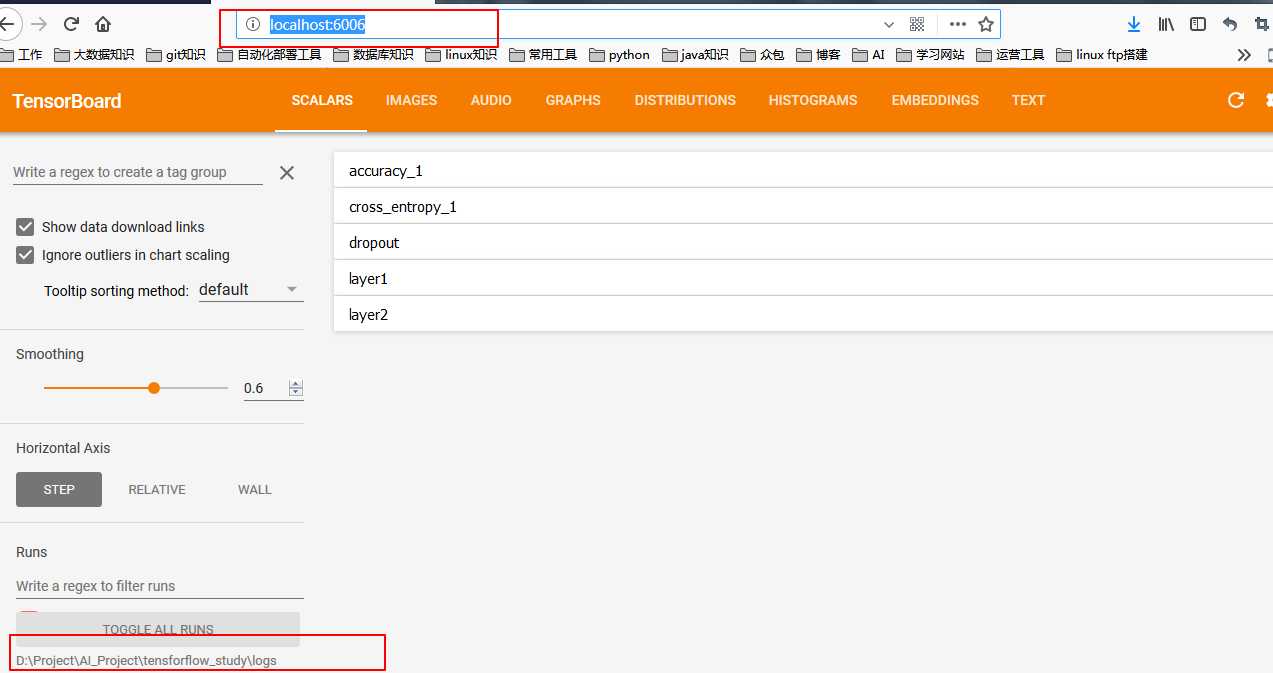Screen dimensions: 1273x673
Task: Switch to the GRAPHS tab
Action: [573, 100]
